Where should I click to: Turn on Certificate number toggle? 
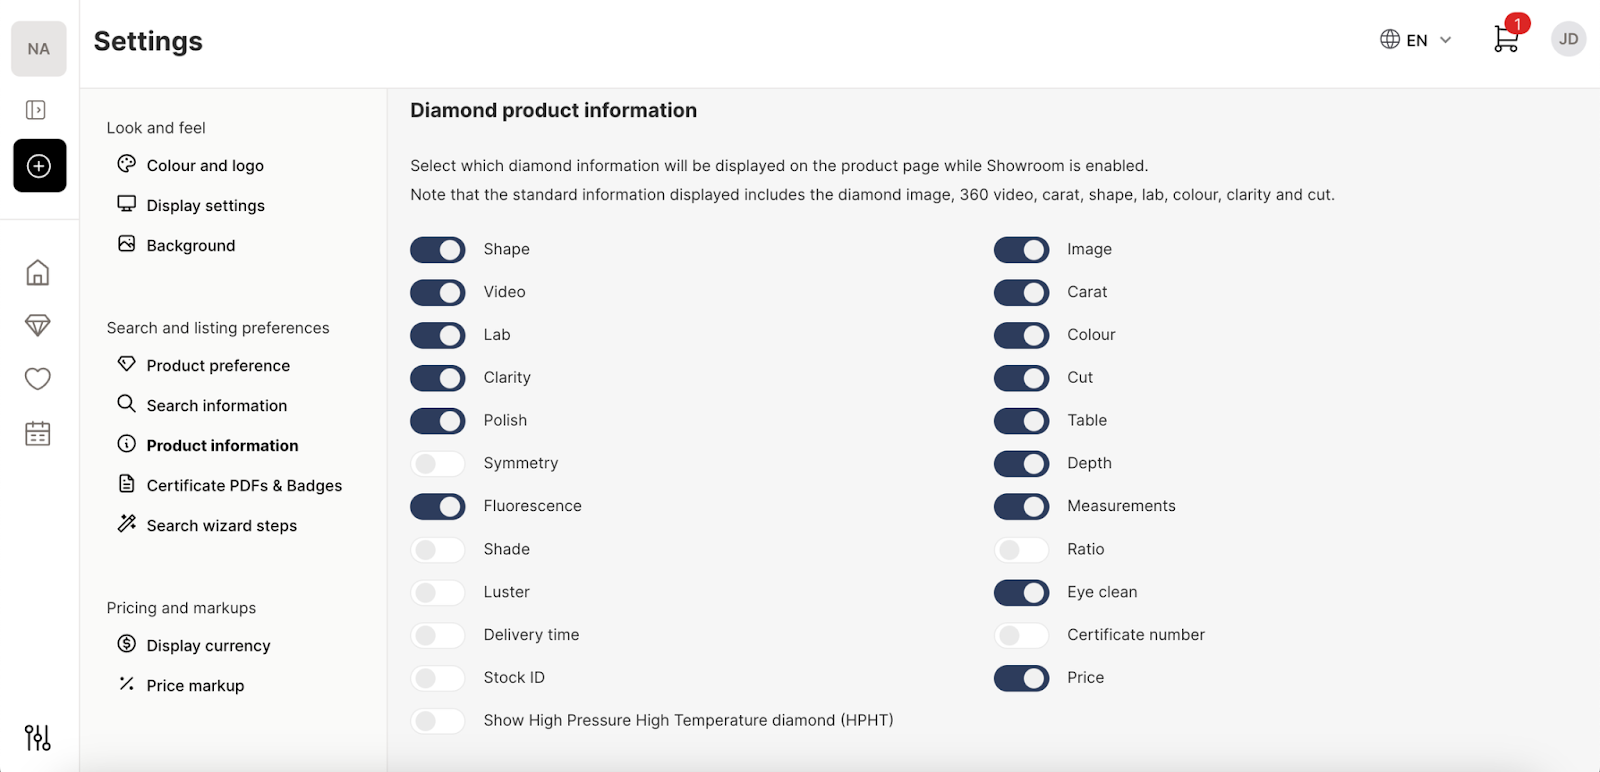pos(1021,635)
